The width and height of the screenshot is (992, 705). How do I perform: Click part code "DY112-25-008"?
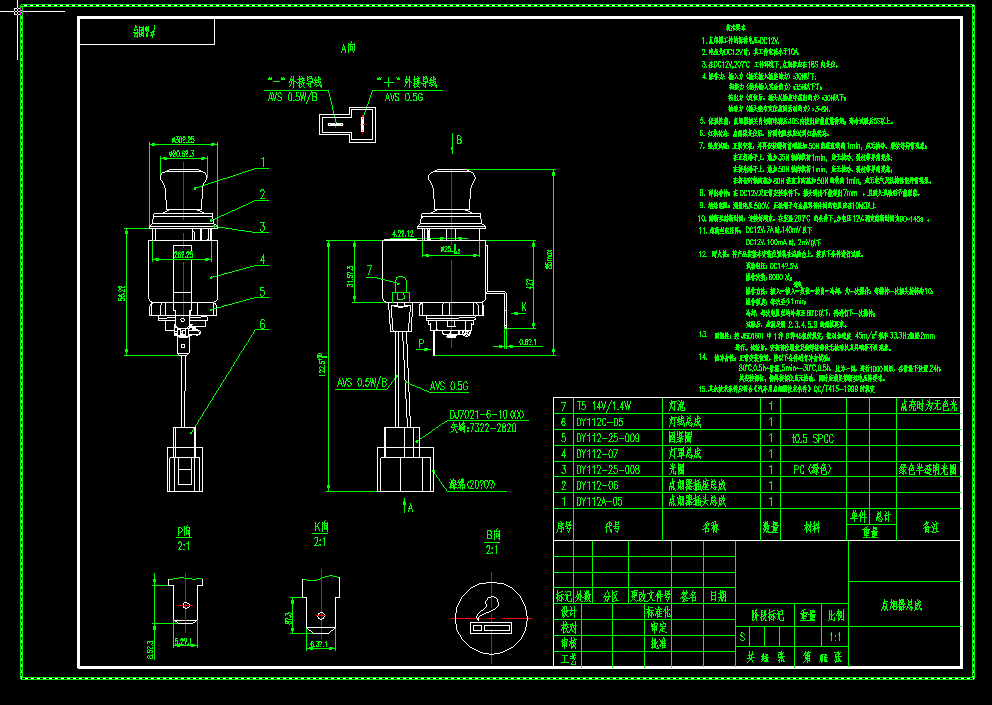tap(608, 470)
